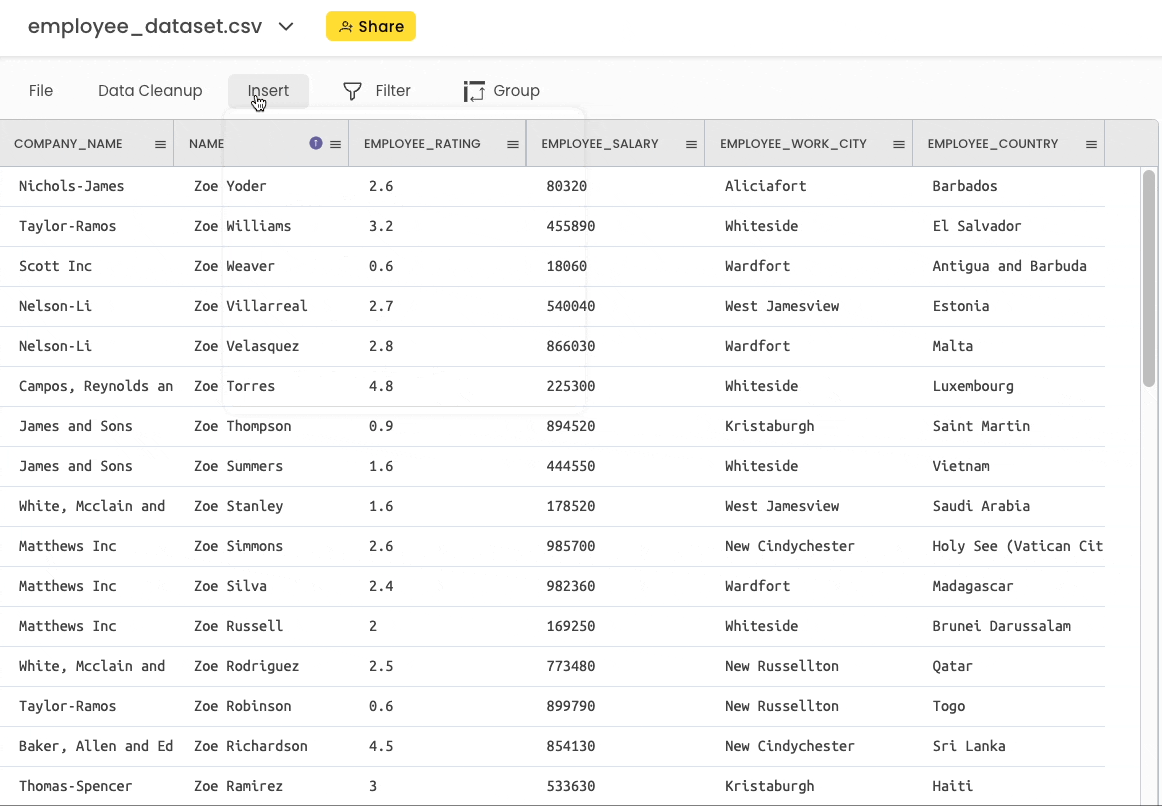Click the yellow Share button
Screen dimensions: 1162x806
pos(371,27)
